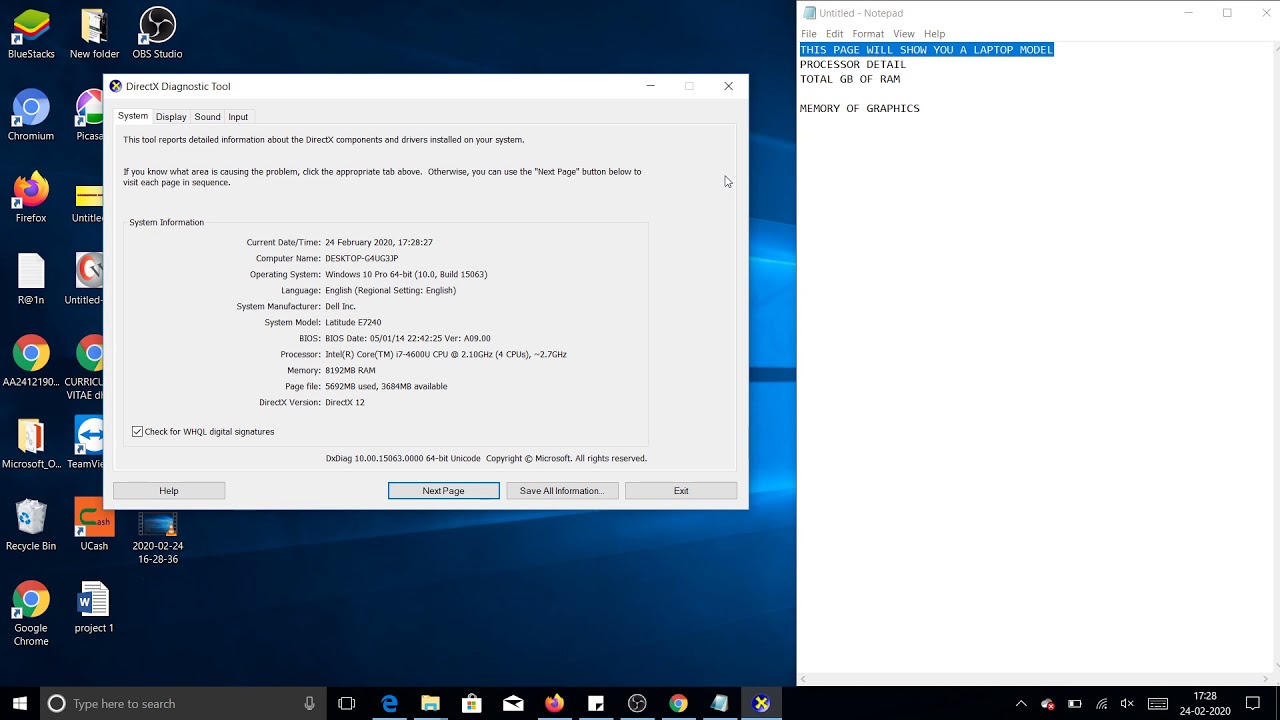
Task: Open Notepad's File menu
Action: click(x=809, y=34)
